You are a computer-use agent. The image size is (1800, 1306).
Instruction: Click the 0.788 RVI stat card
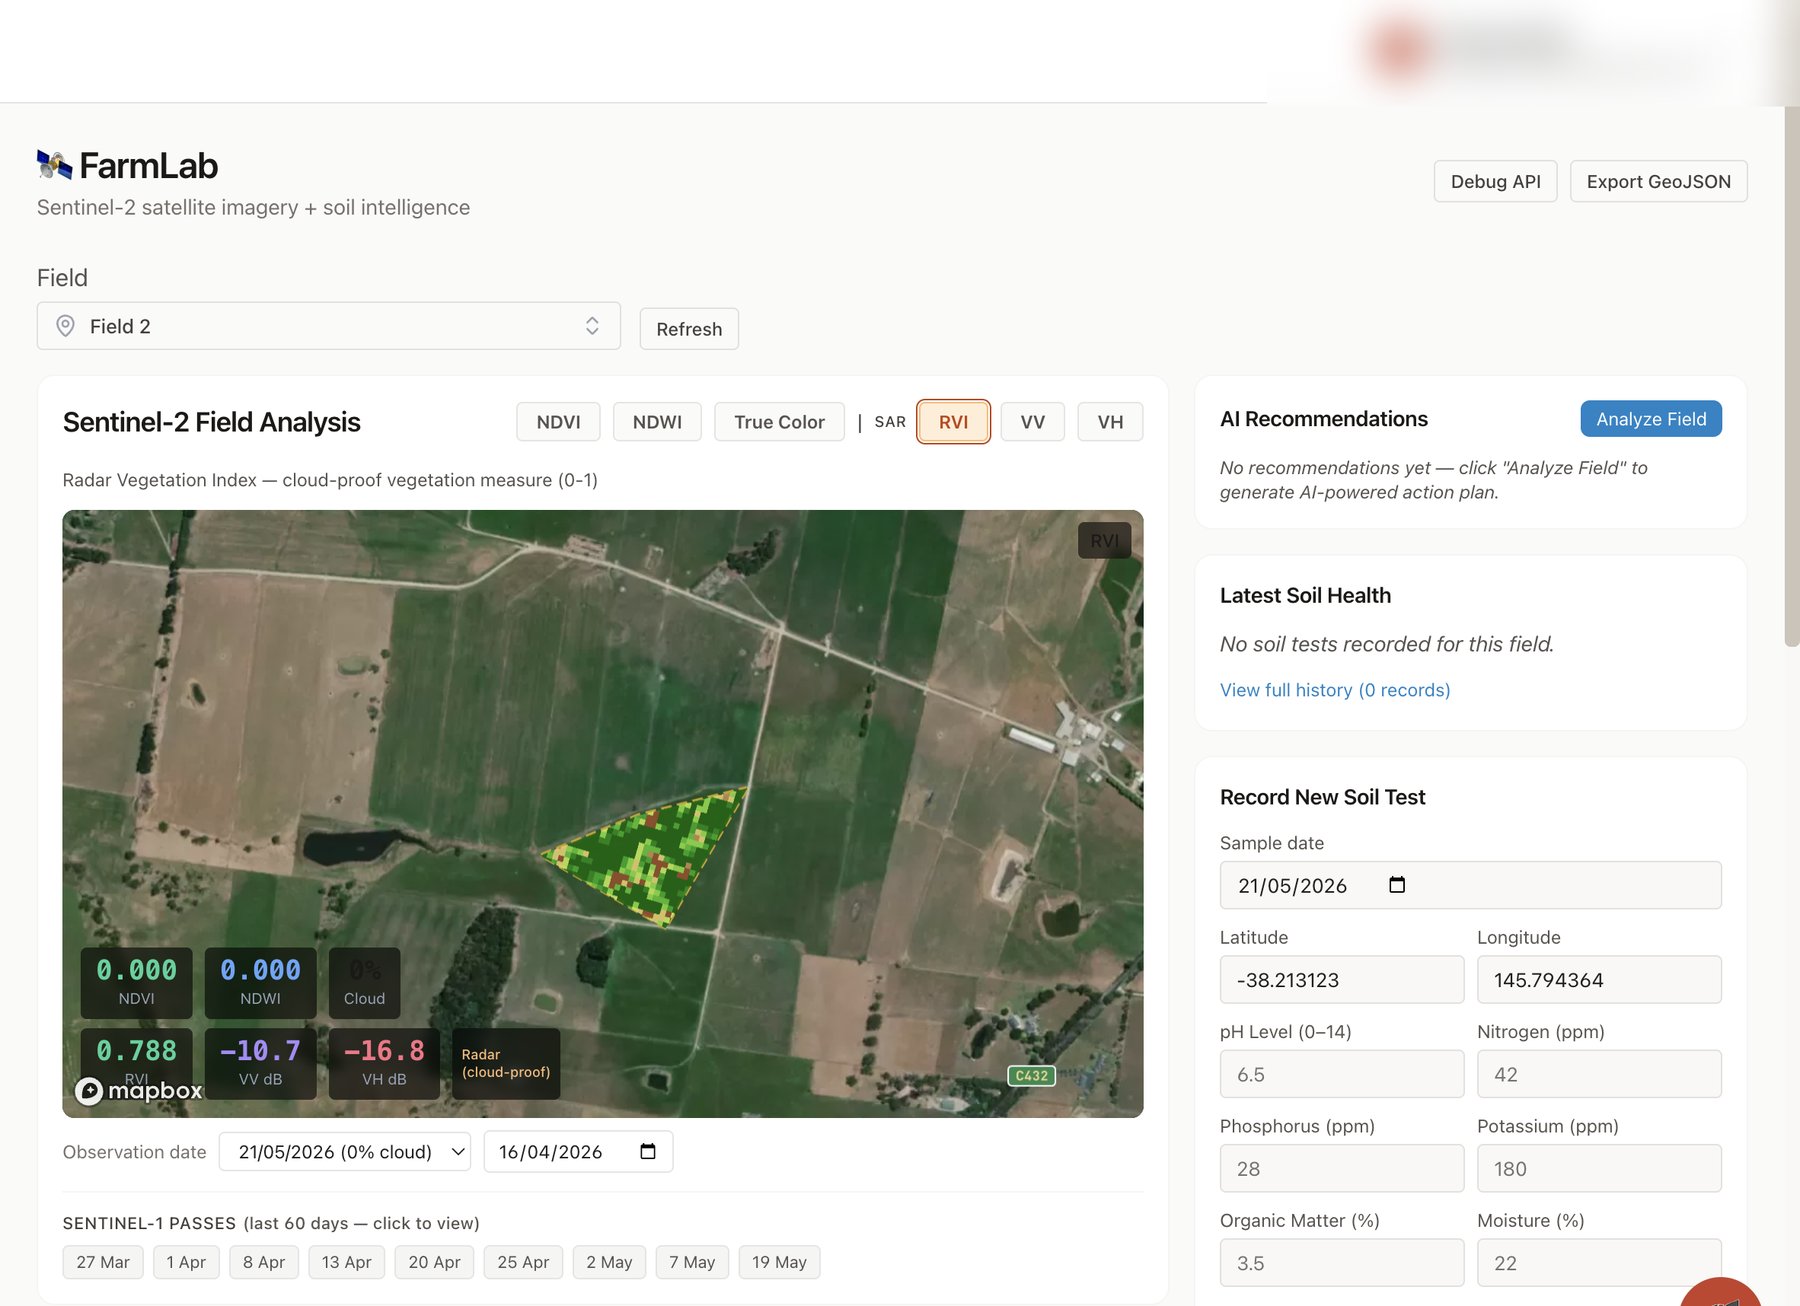point(136,1064)
